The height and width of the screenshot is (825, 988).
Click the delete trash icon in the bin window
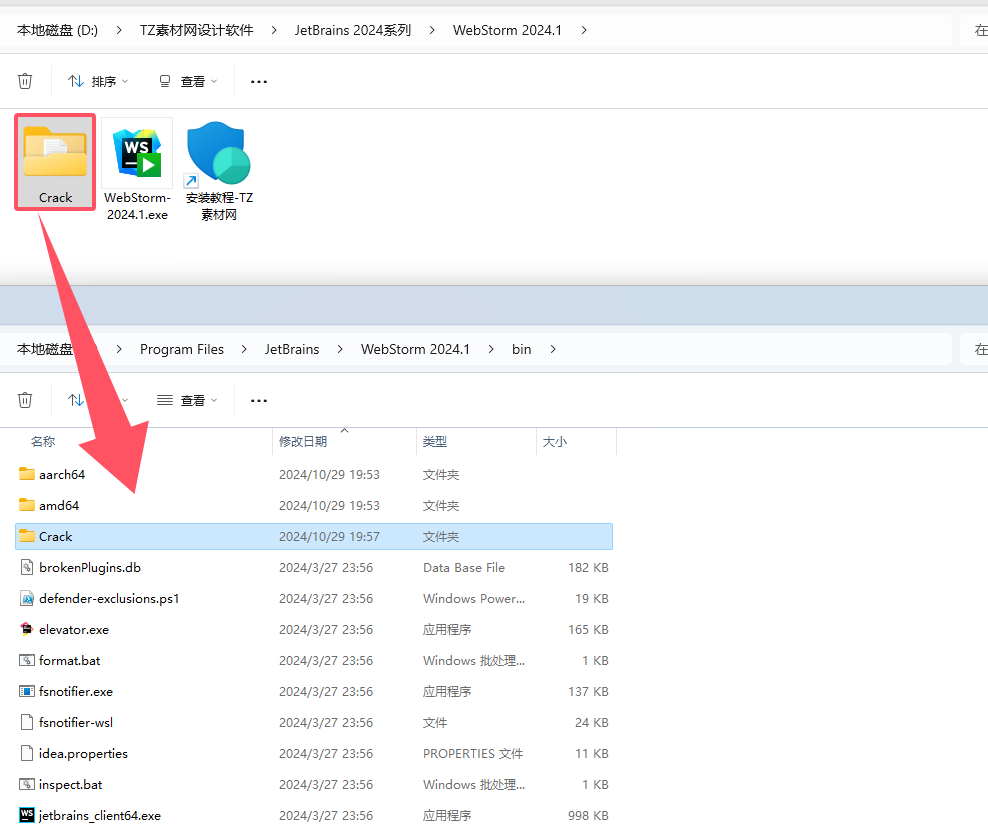pyautogui.click(x=25, y=400)
